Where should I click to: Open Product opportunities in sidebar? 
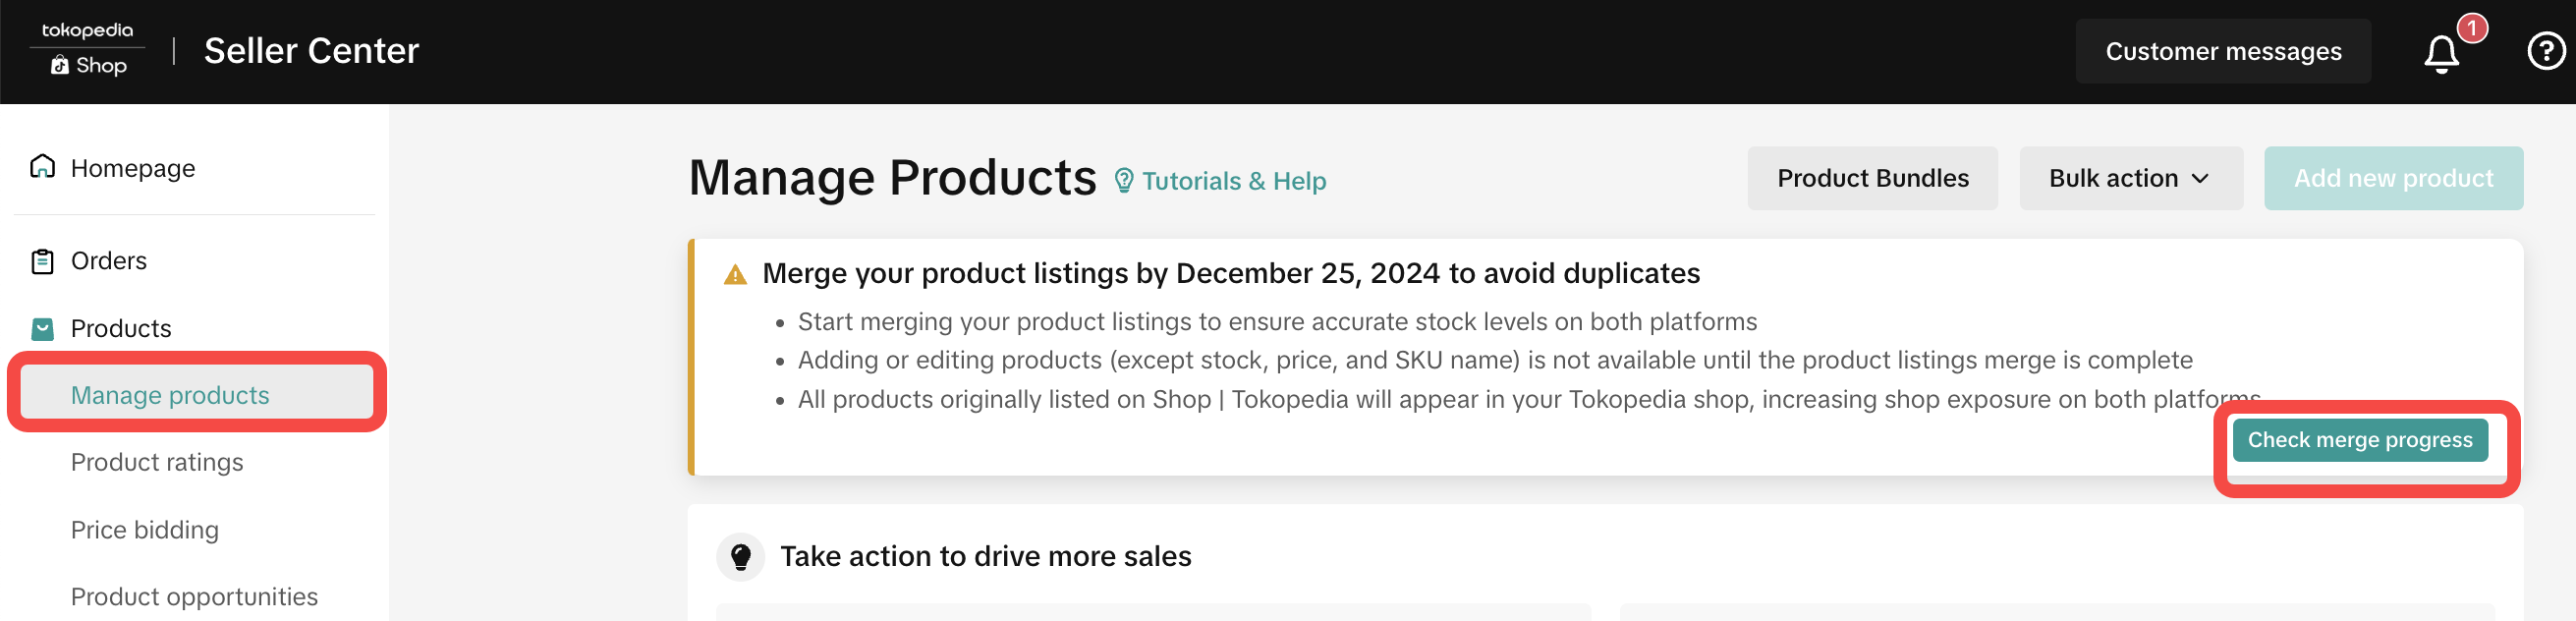point(194,596)
